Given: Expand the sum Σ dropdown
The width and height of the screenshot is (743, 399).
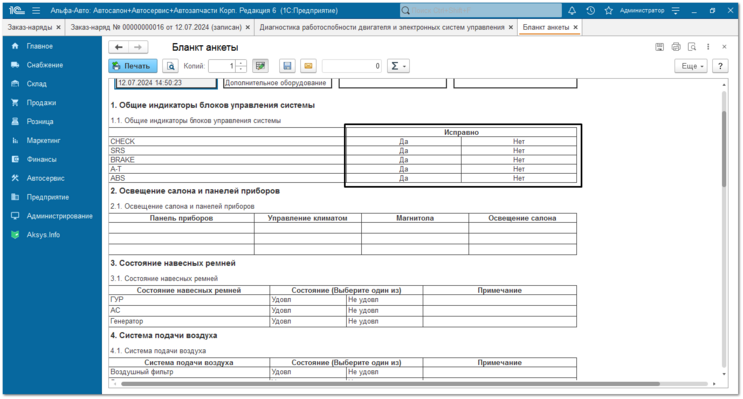Looking at the screenshot, I should (398, 66).
